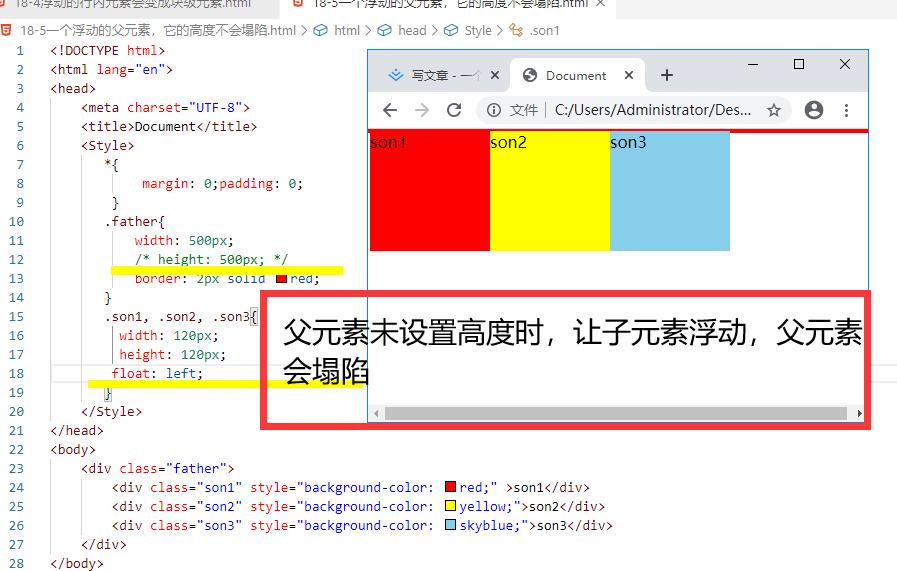The image size is (897, 571).
Task: Open a new browser tab
Action: click(666, 75)
